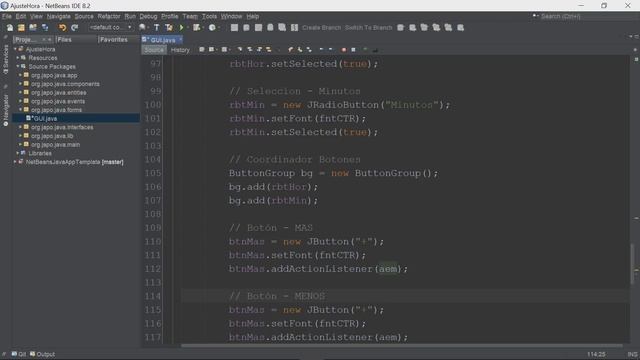640x360 pixels.
Task: Toggle Bookmark icon in editor toolbar
Action: [x=309, y=50]
